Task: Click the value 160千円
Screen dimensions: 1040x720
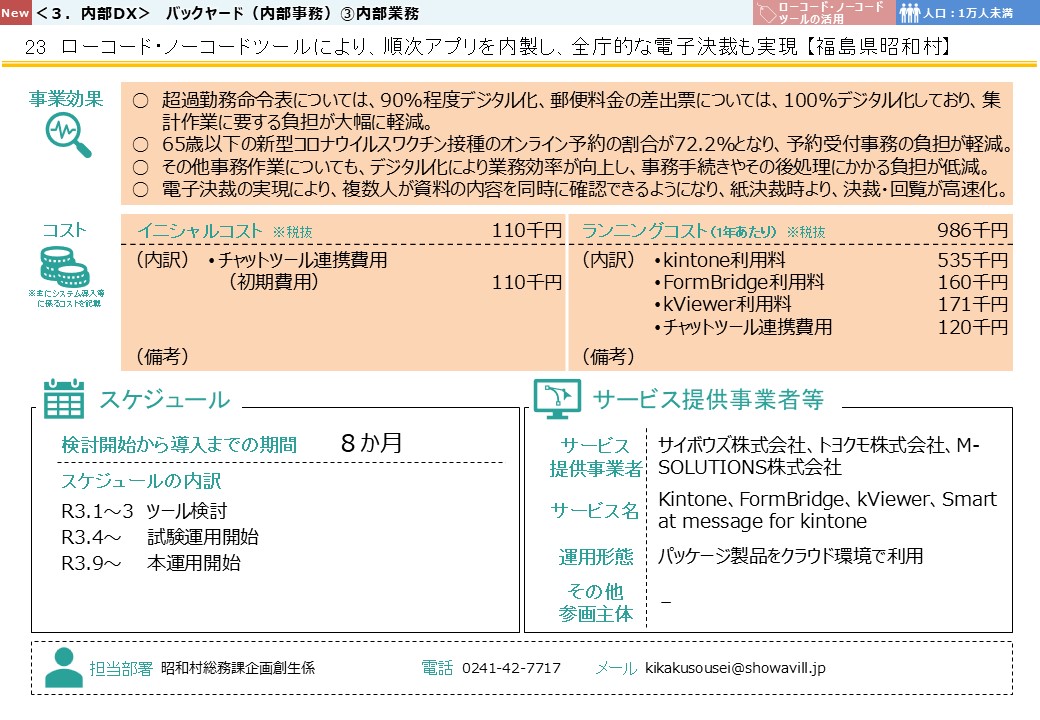Action: (972, 282)
